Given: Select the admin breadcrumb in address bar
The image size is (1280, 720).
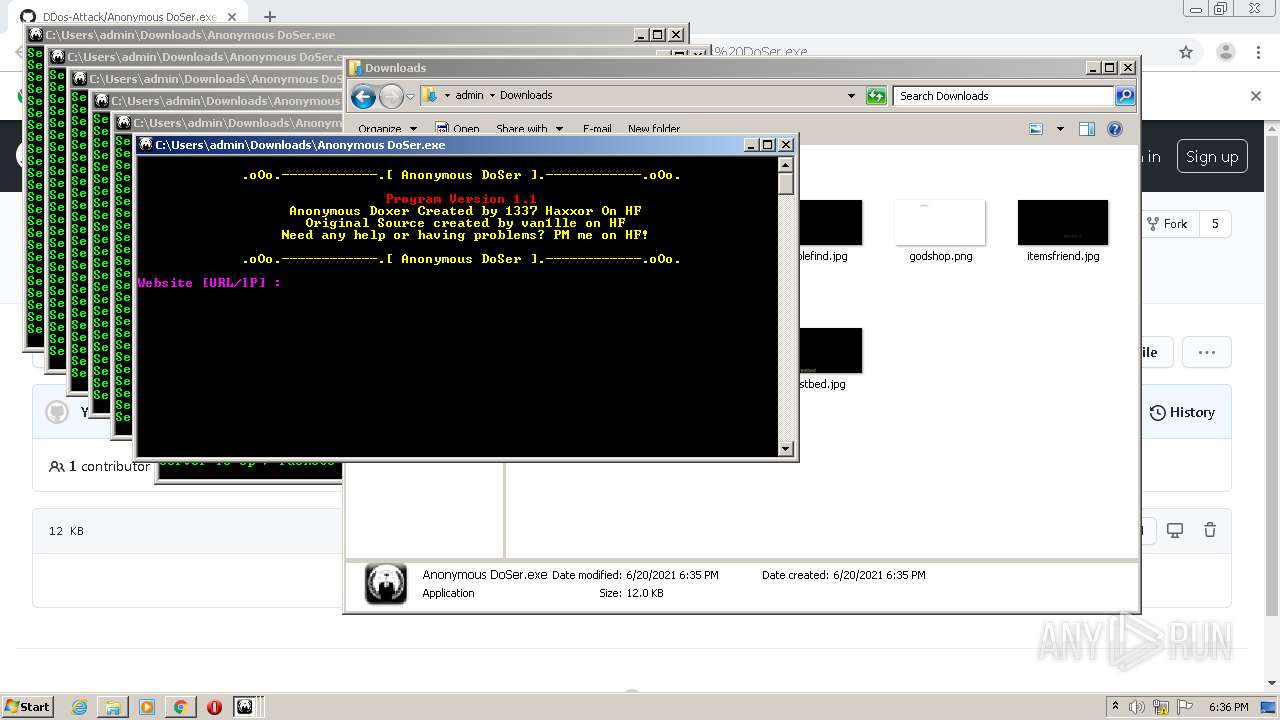Looking at the screenshot, I should coord(469,96).
